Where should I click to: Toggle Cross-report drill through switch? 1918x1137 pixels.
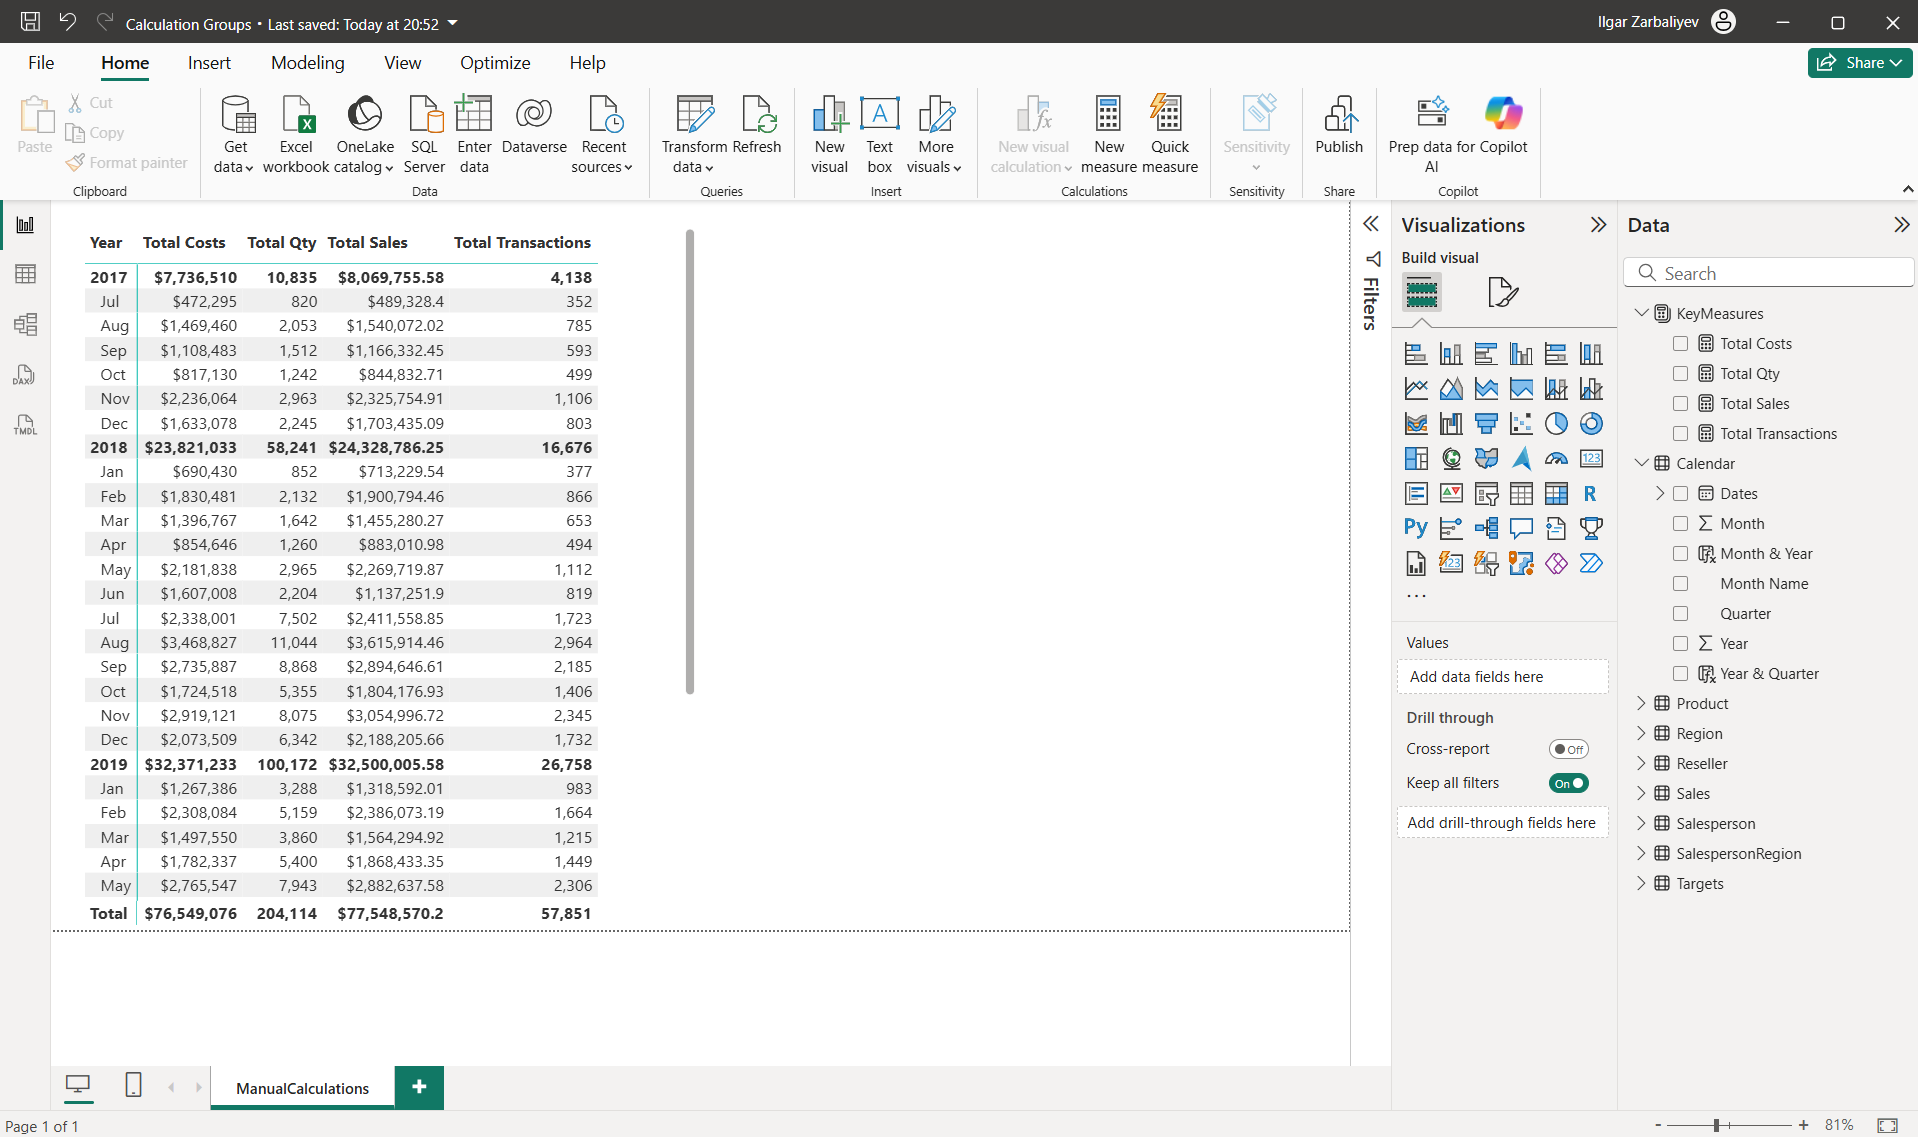pos(1568,749)
